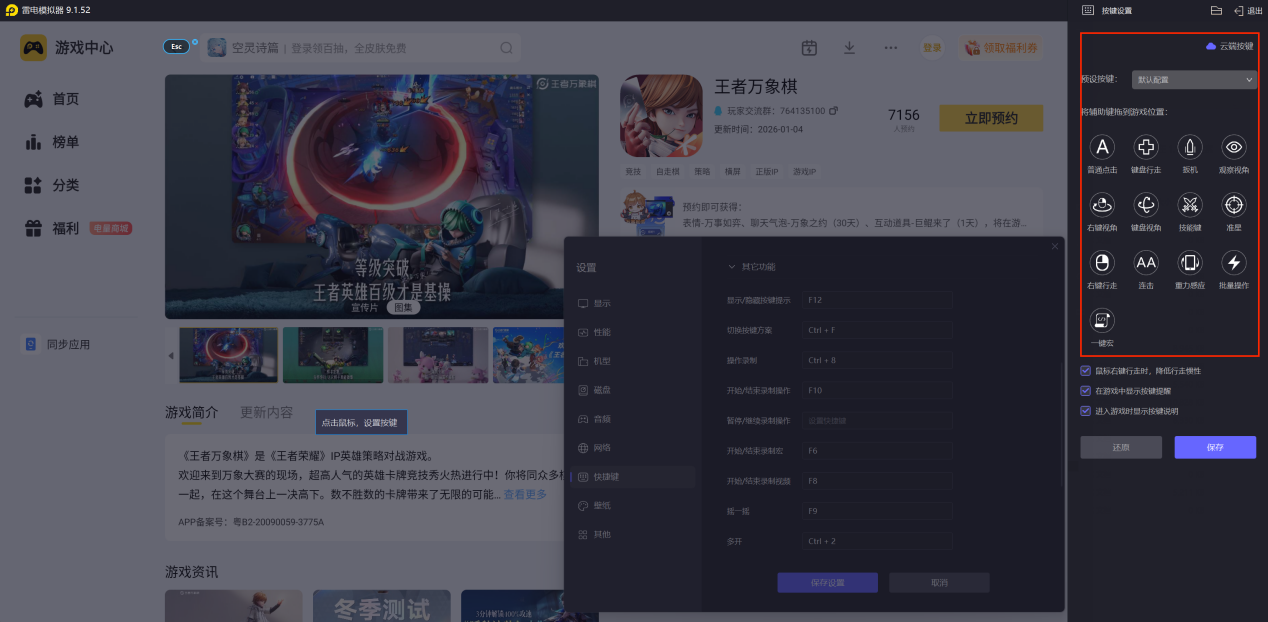
Task: Go to 分类 in Game Center sidebar
Action: tap(52, 185)
